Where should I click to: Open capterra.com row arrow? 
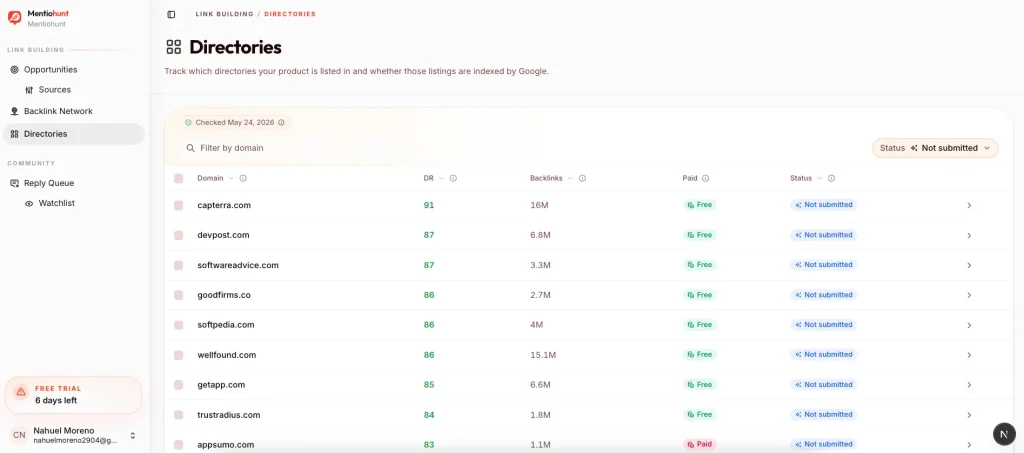[x=969, y=206]
